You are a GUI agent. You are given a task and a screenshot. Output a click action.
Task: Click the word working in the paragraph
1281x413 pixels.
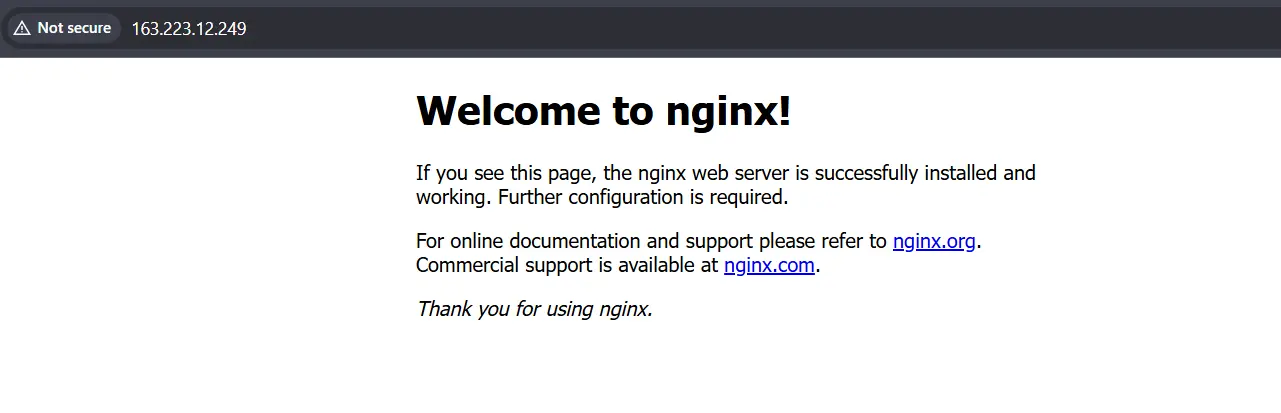[x=453, y=197]
